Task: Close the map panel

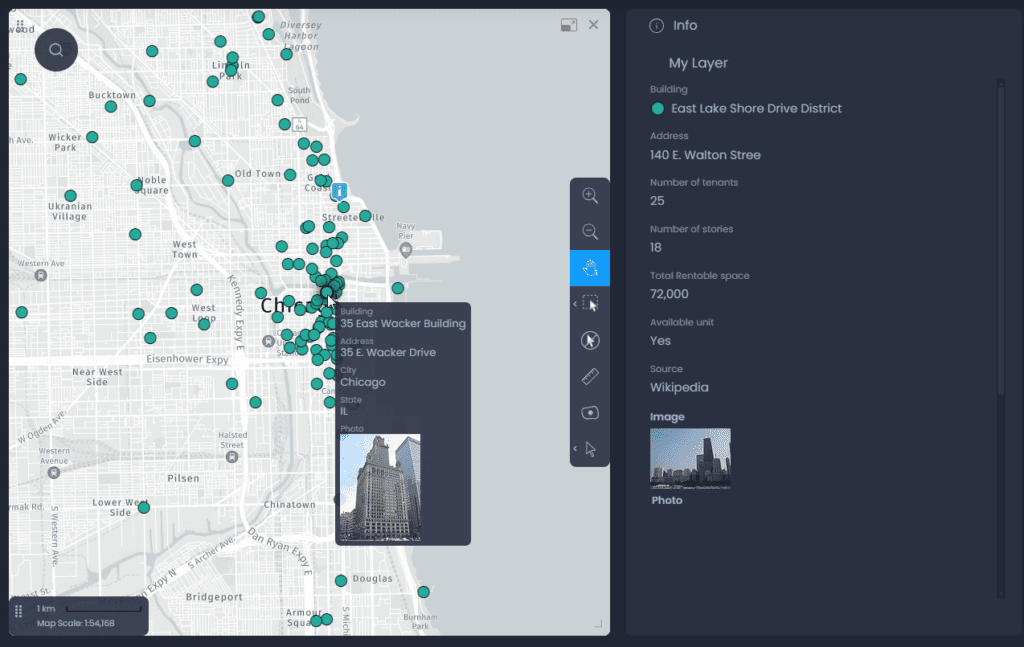Action: pos(594,25)
